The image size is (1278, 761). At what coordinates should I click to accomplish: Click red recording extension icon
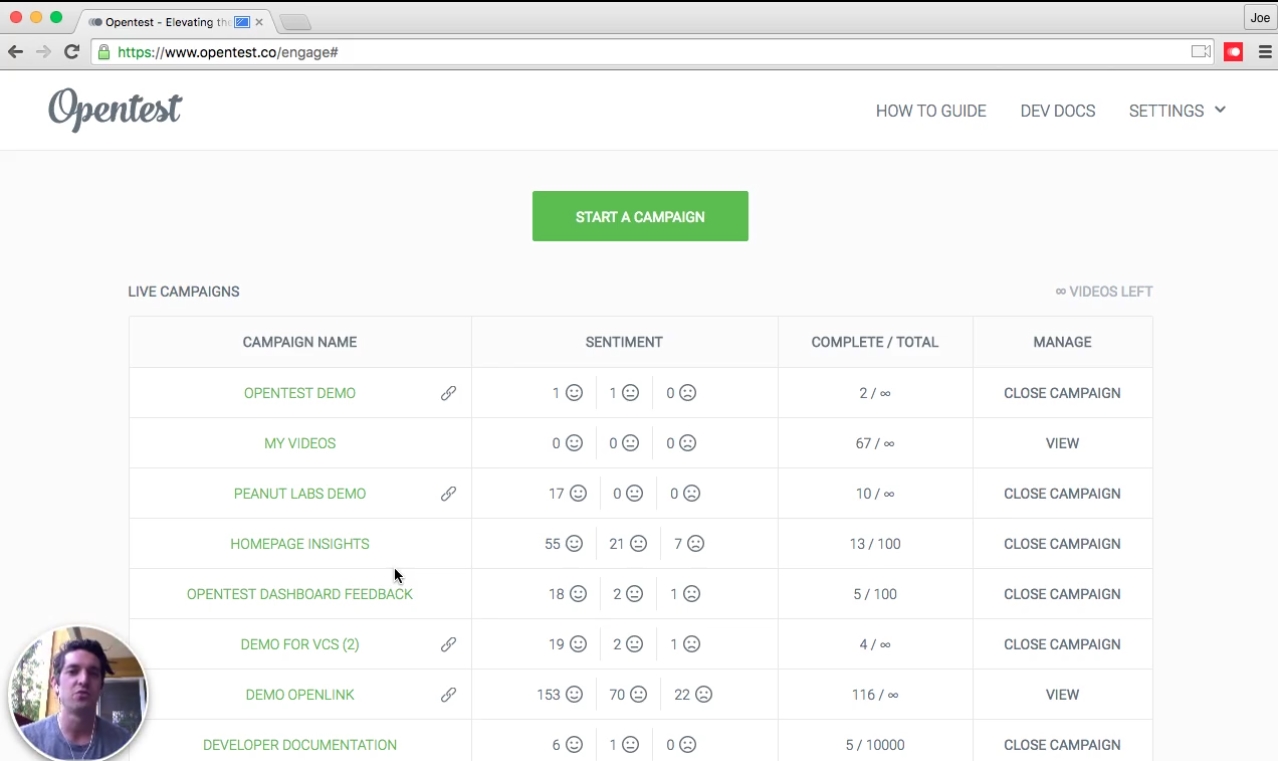click(1233, 52)
